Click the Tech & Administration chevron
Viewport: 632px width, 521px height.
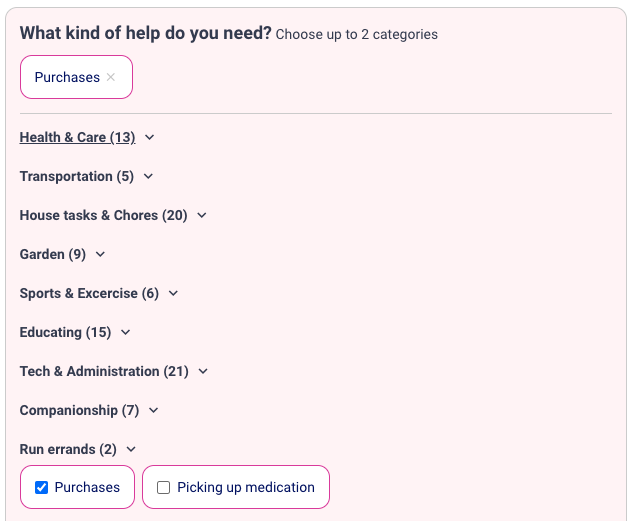[203, 372]
